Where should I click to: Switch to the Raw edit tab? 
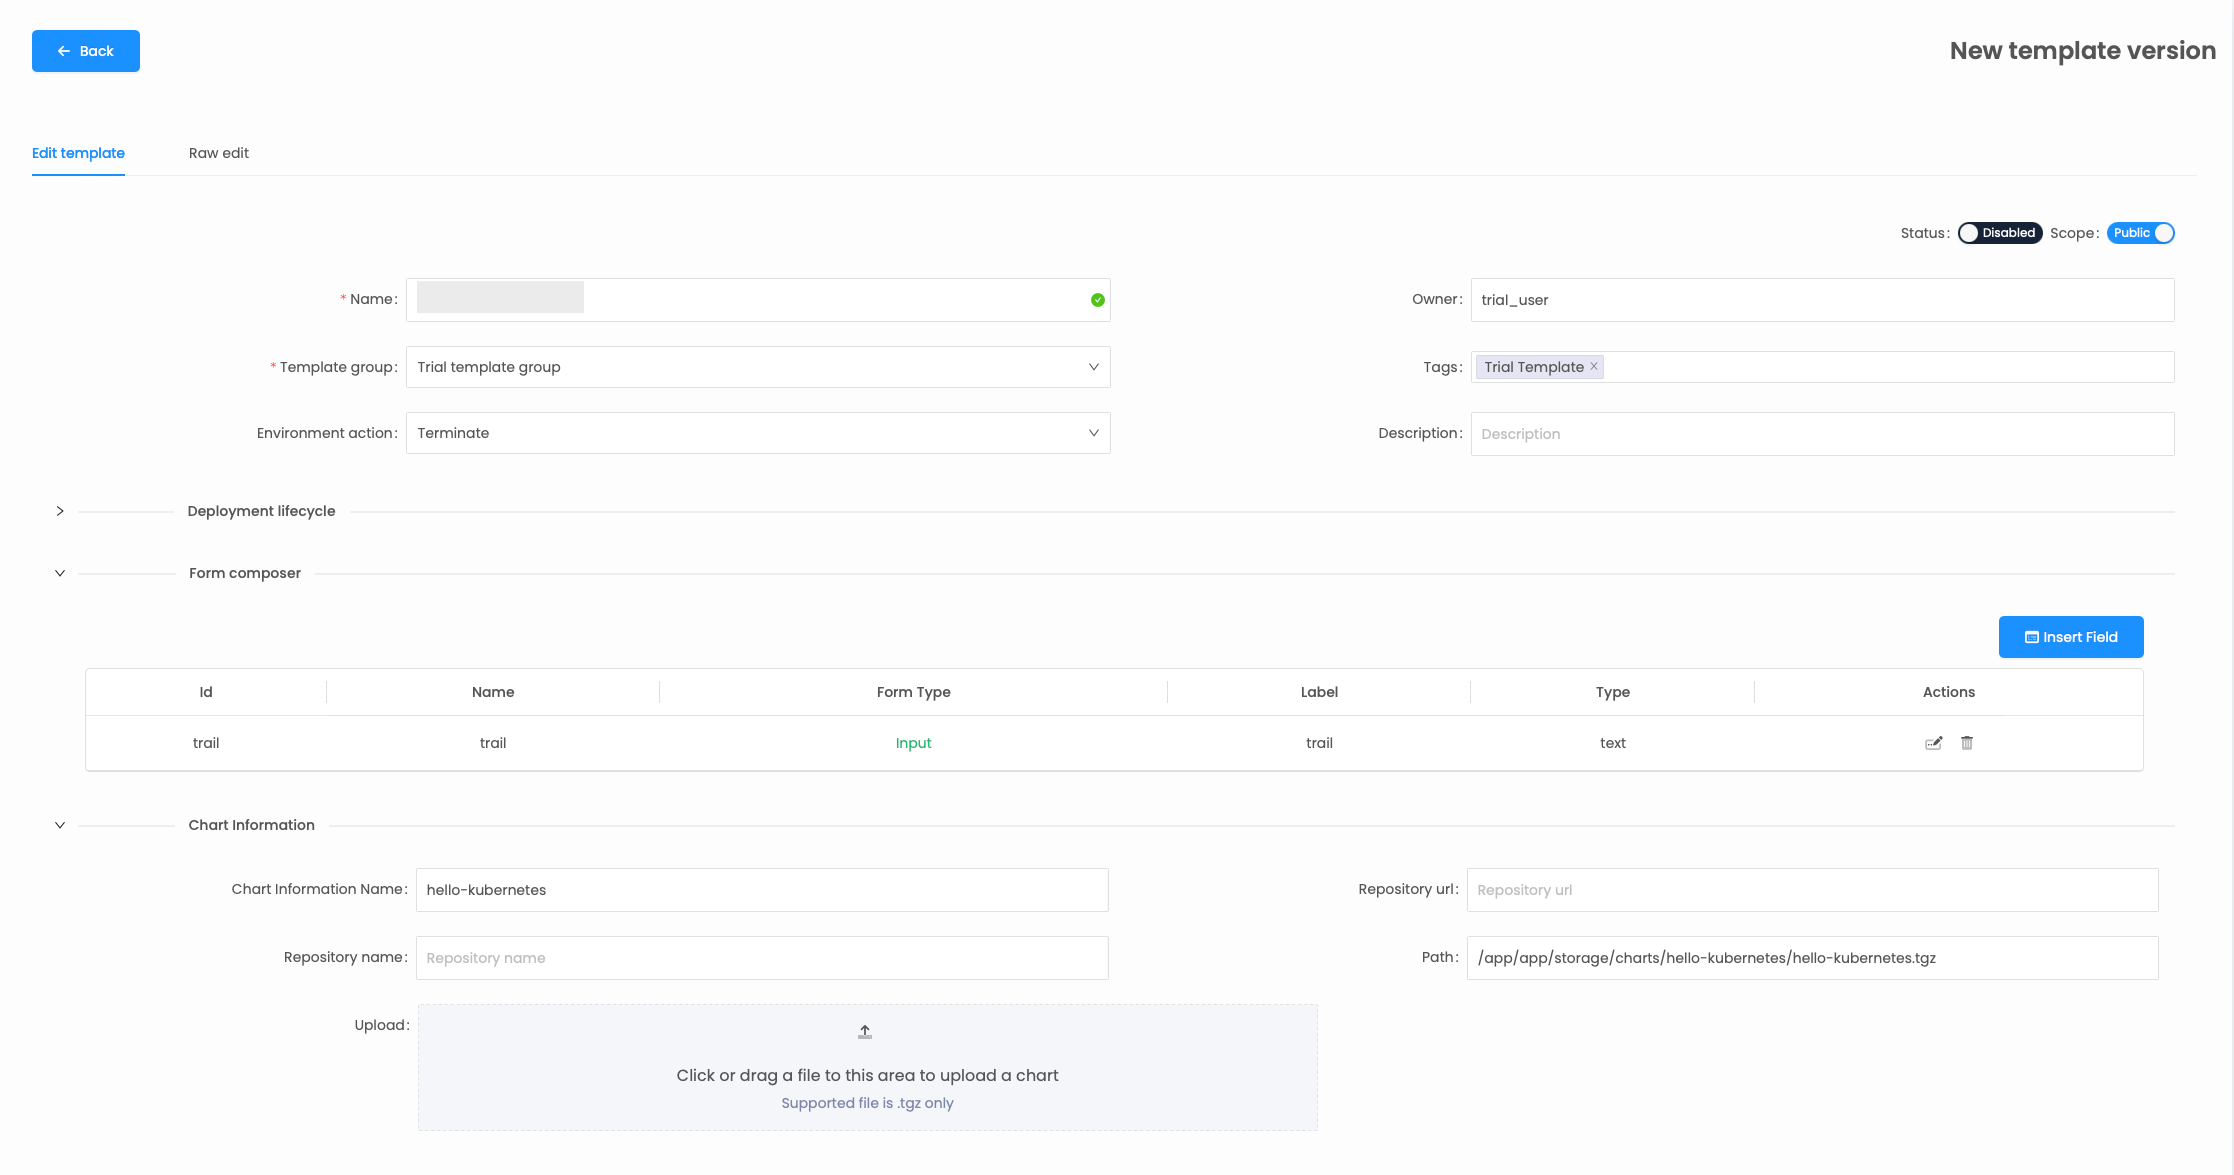218,152
